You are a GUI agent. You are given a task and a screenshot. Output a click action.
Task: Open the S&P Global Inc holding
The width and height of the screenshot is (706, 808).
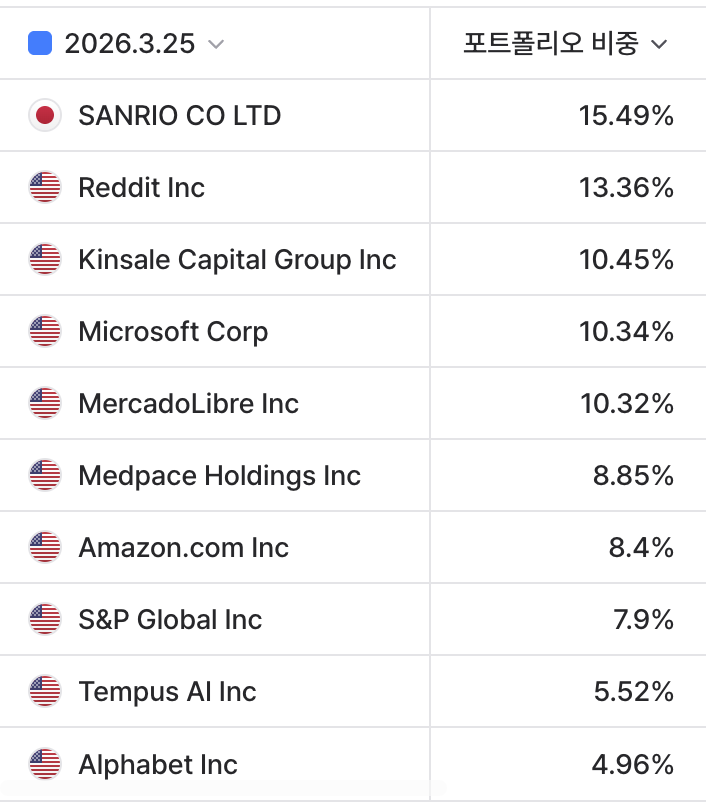(x=170, y=619)
